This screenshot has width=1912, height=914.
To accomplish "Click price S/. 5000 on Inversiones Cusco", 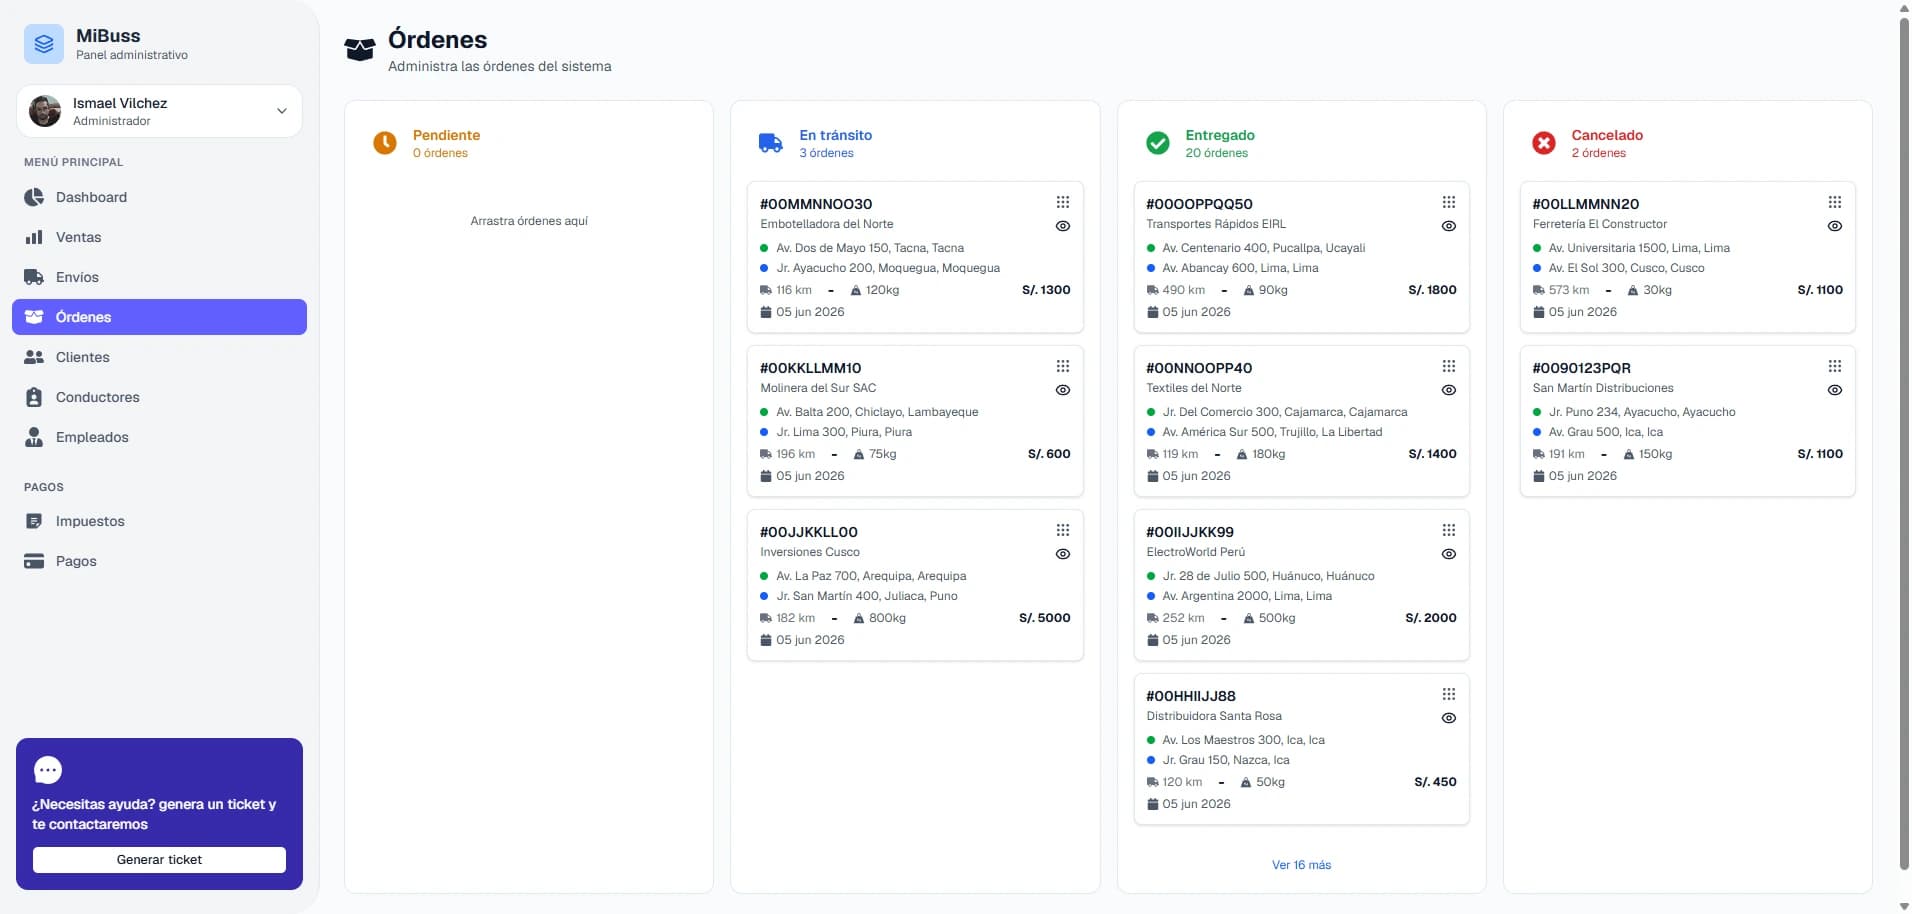I will click(1044, 618).
